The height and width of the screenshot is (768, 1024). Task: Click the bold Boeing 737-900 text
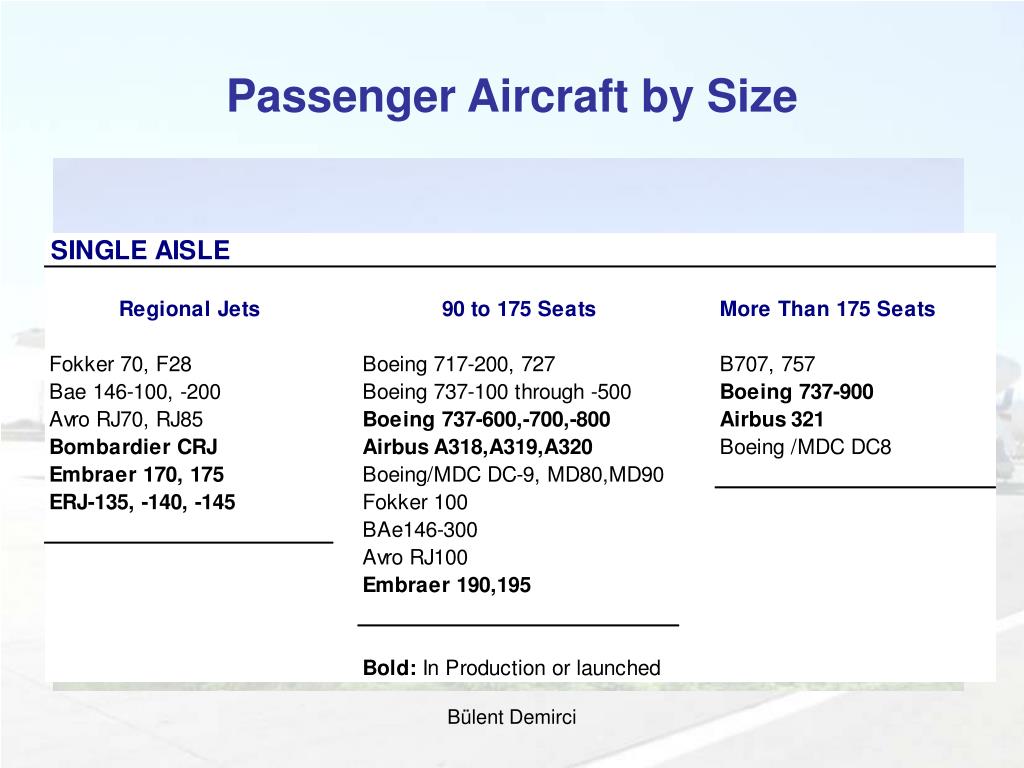[x=796, y=391]
